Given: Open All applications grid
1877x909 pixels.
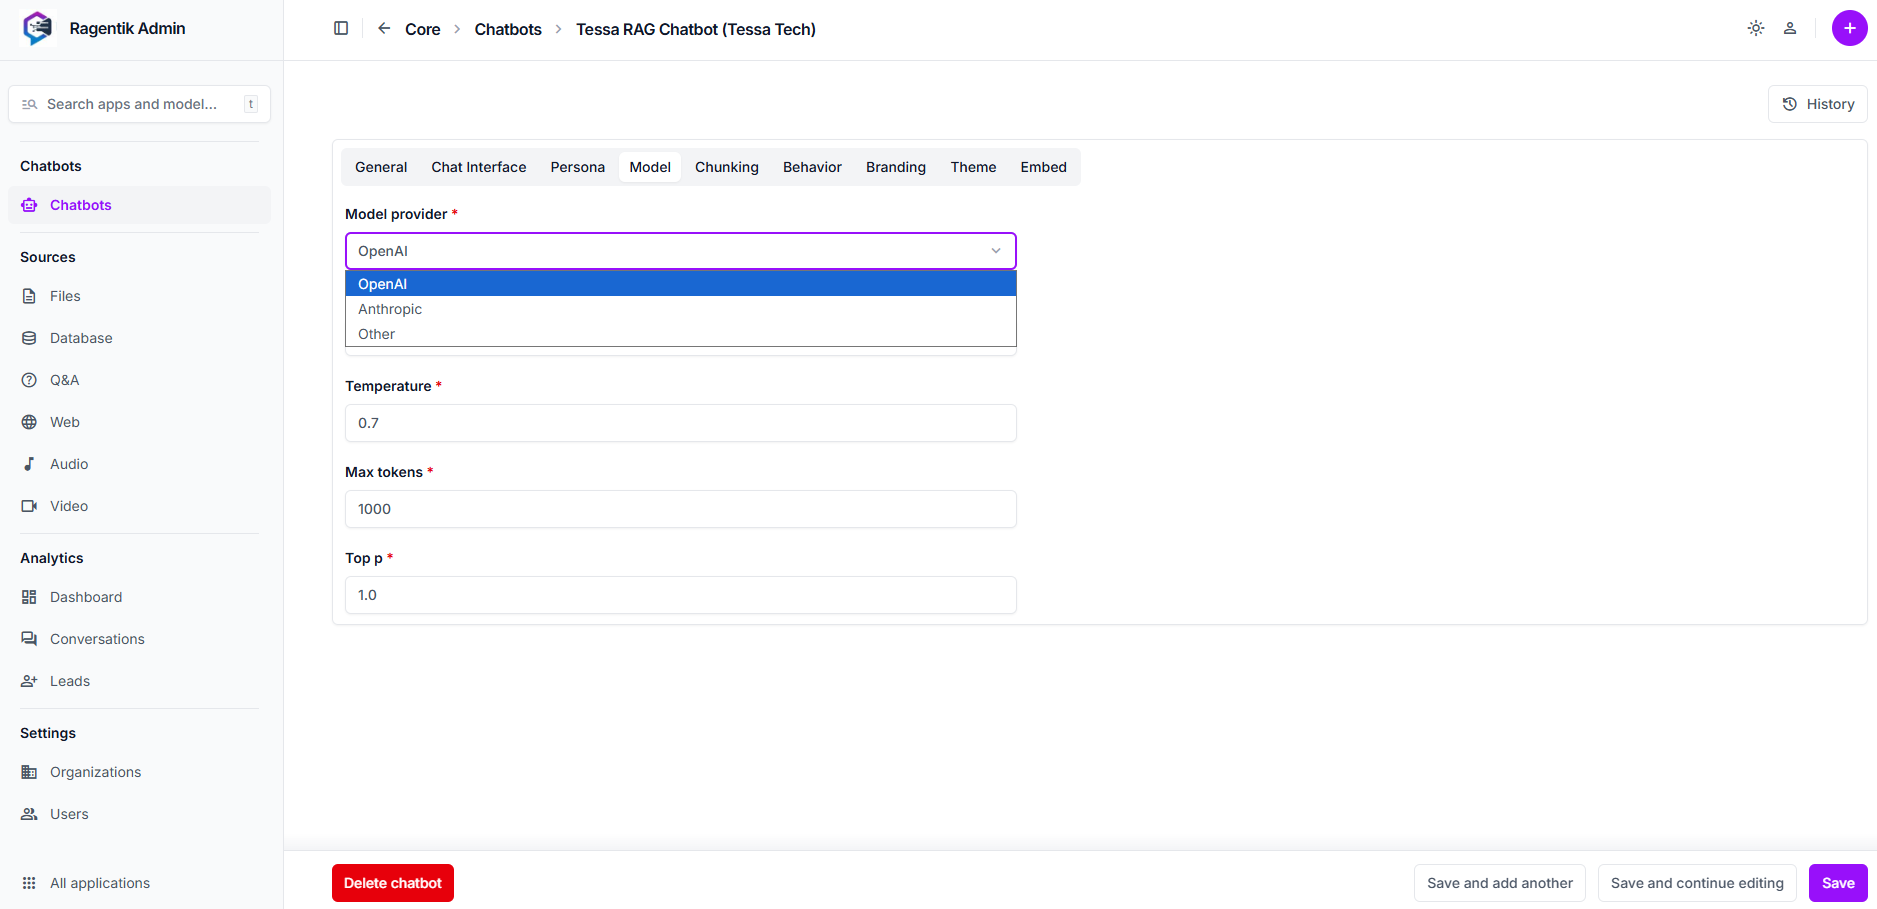Looking at the screenshot, I should point(99,883).
